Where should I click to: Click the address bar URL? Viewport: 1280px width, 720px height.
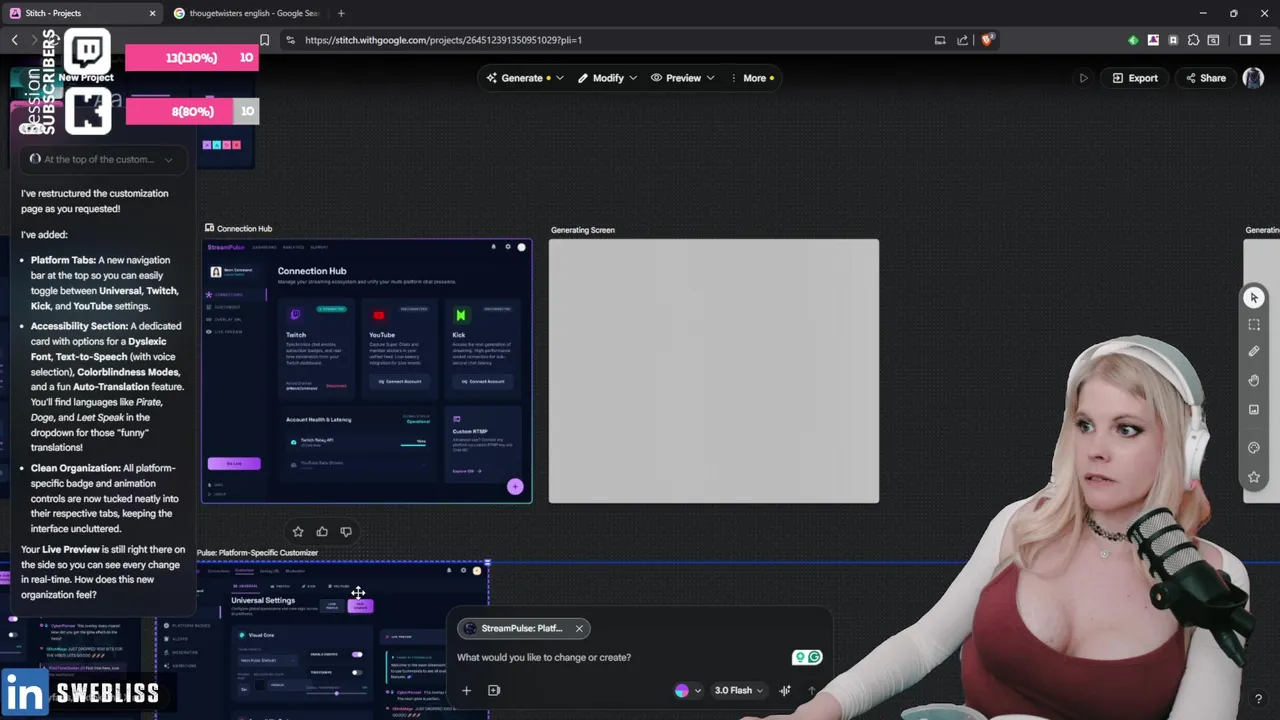(x=443, y=40)
